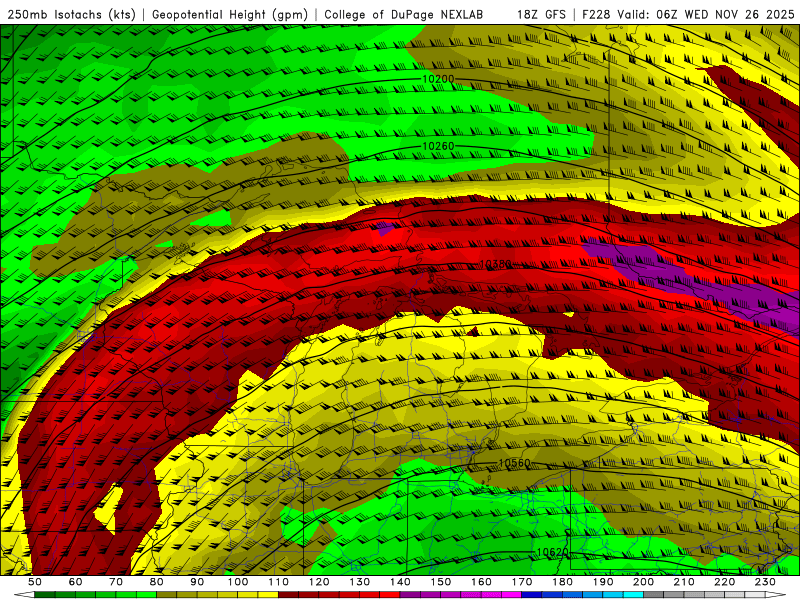Click the colorbar label 170
This screenshot has width=800, height=600.
click(x=521, y=582)
